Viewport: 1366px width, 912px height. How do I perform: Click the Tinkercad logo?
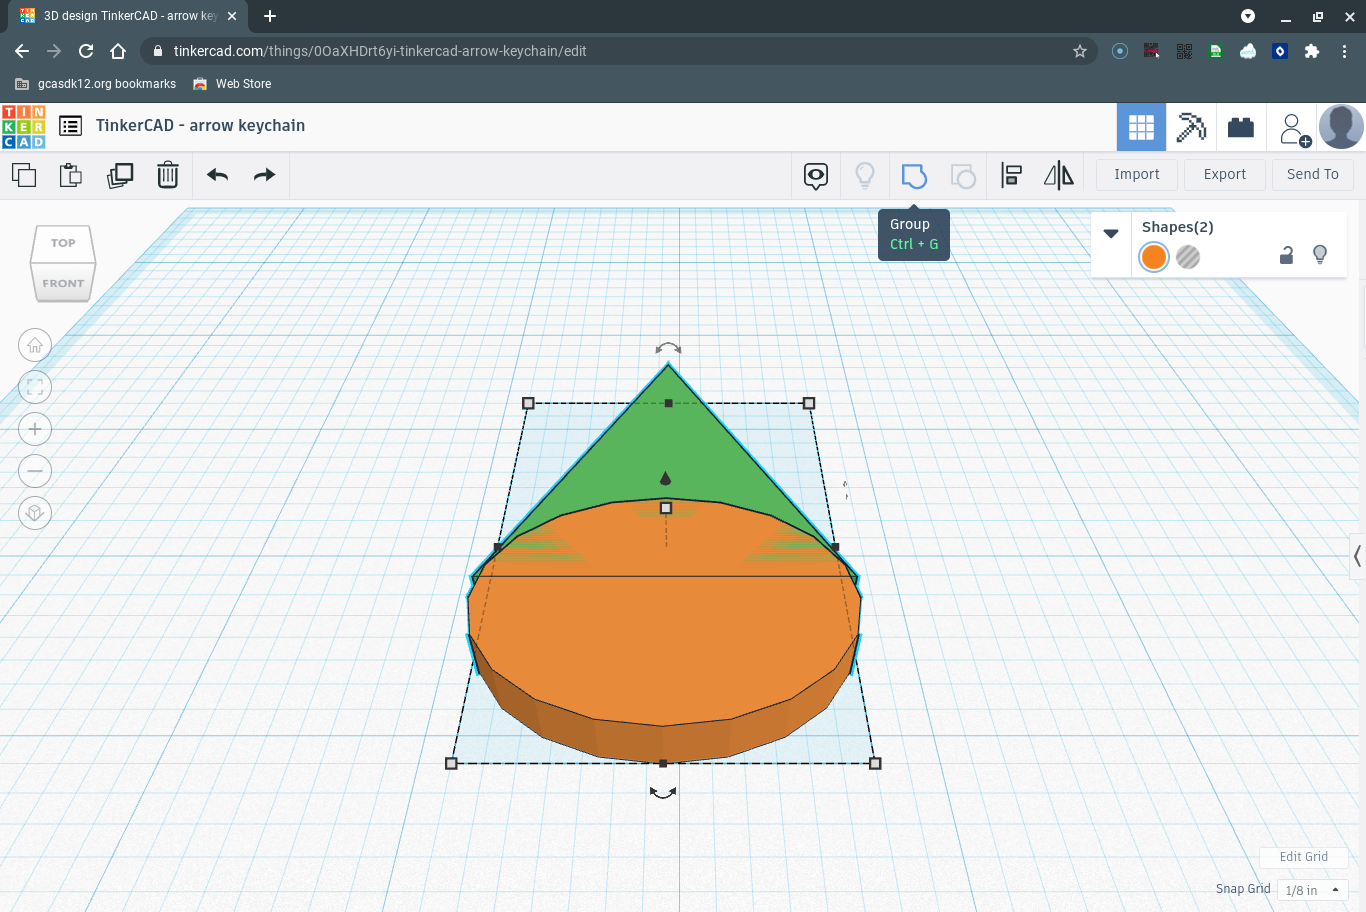click(23, 127)
